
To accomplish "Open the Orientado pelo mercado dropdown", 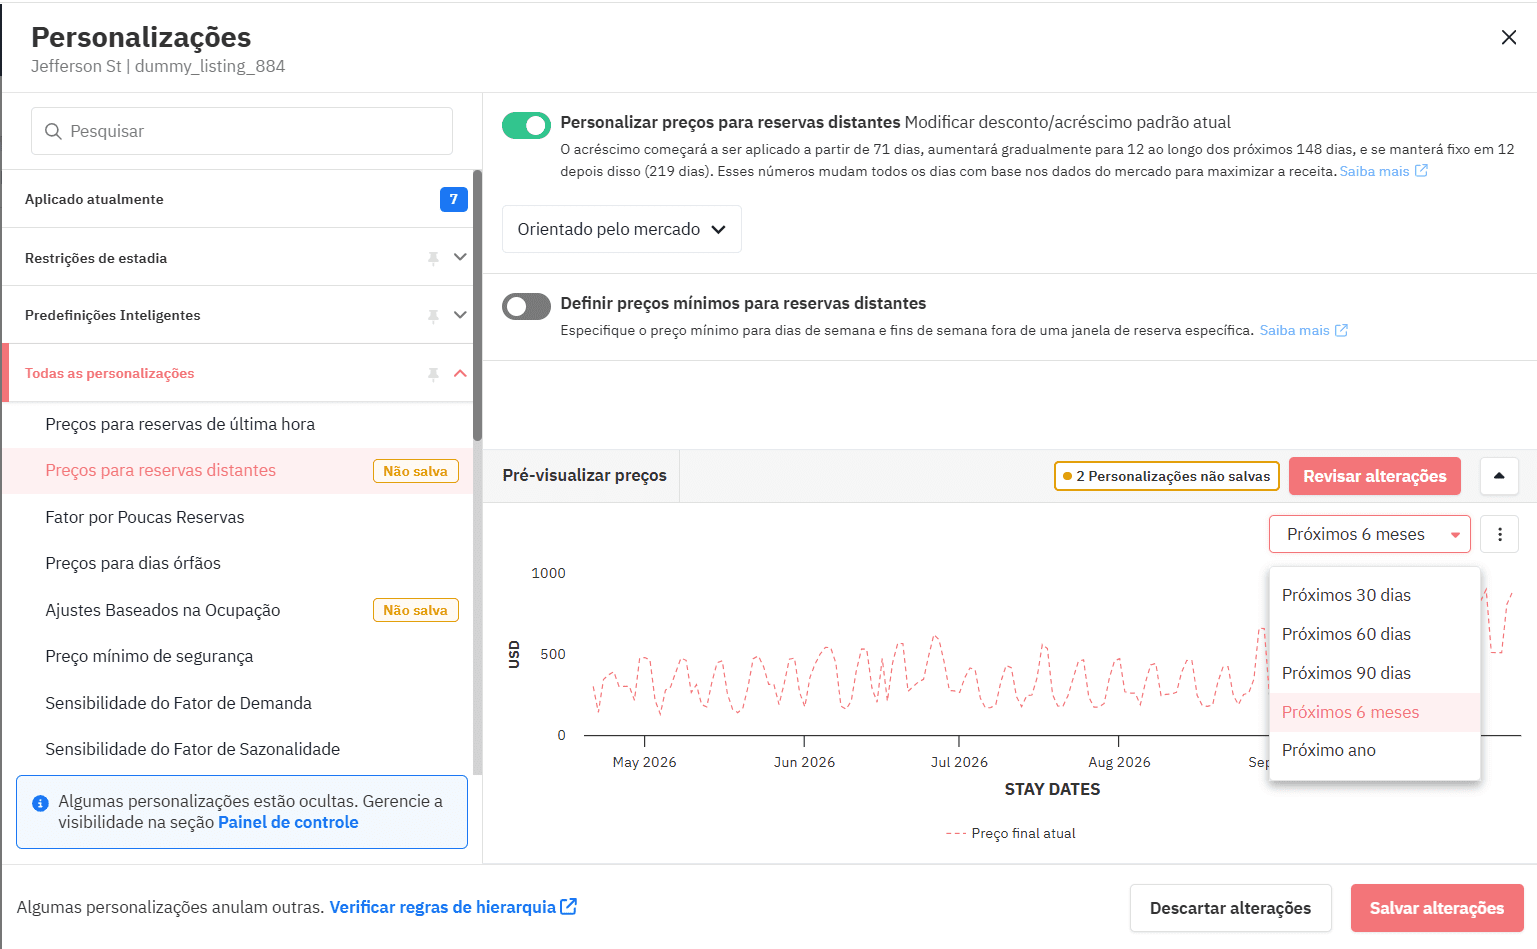I will point(621,229).
